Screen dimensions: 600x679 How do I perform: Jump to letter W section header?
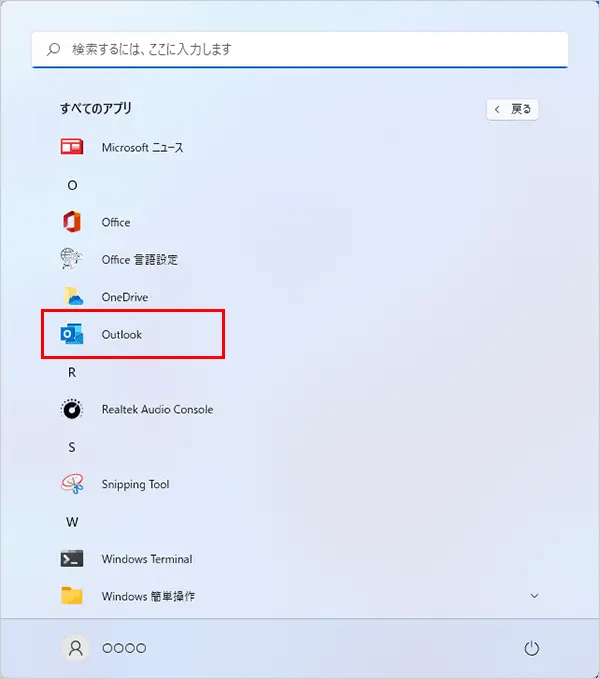tap(72, 522)
